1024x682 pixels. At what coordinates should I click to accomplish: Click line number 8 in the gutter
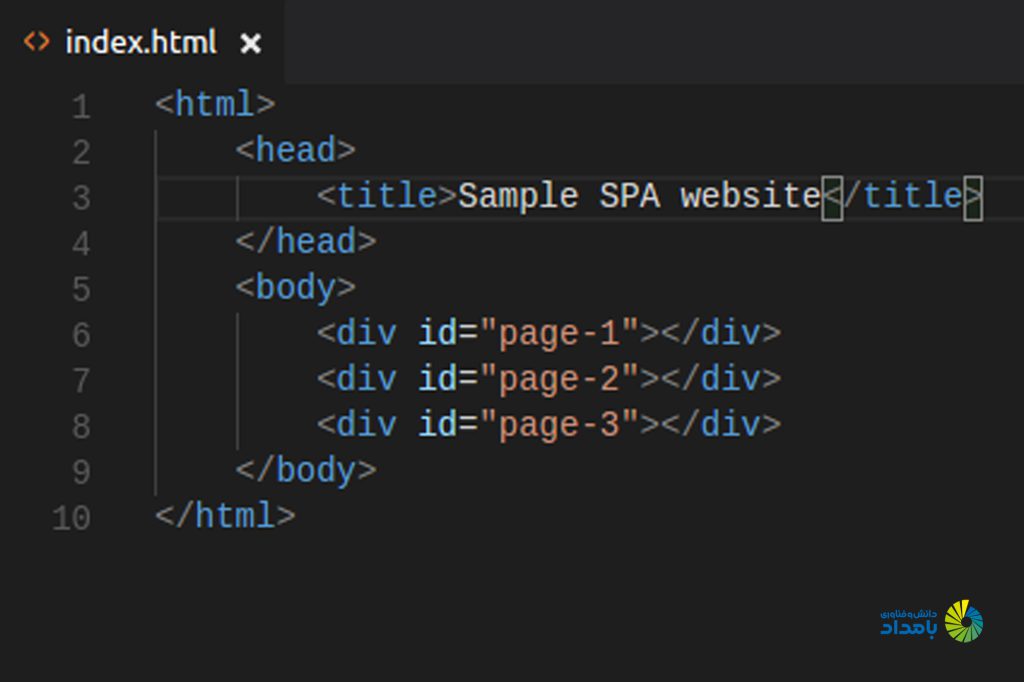[x=81, y=427]
